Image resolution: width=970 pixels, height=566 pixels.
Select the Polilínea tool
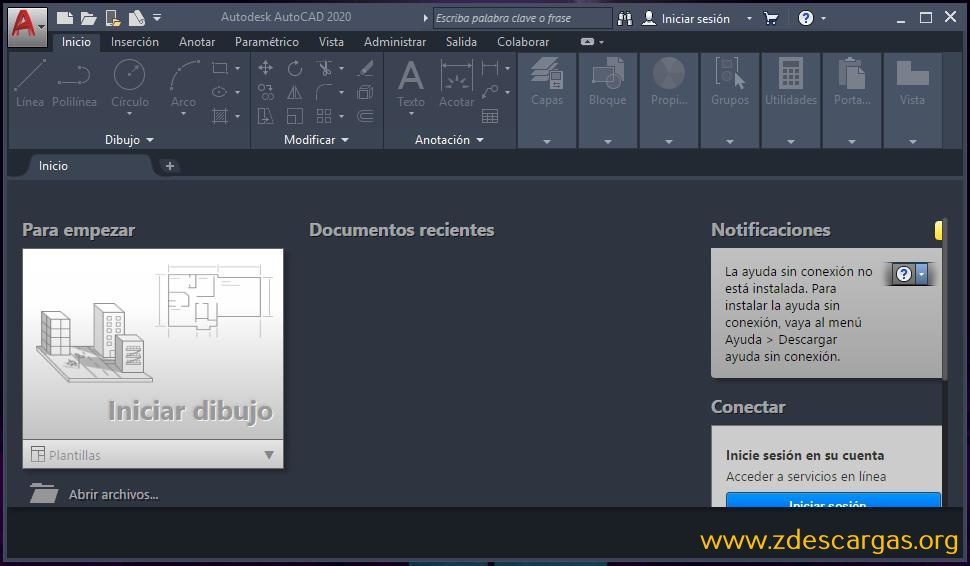pyautogui.click(x=74, y=84)
